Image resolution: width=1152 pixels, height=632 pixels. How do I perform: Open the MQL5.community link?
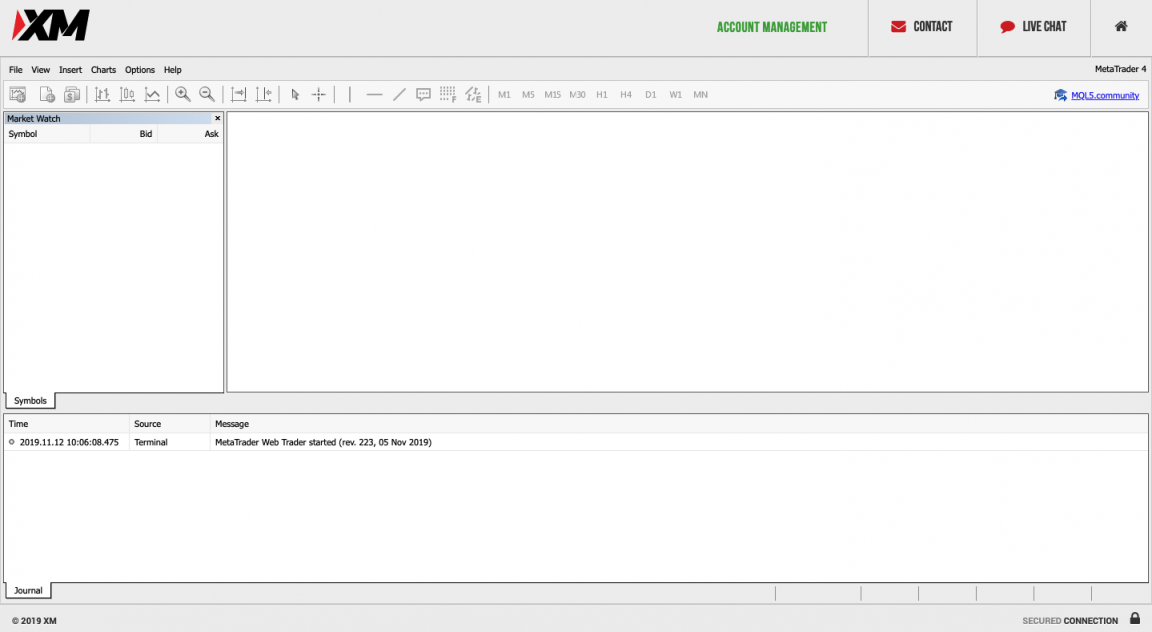1104,96
